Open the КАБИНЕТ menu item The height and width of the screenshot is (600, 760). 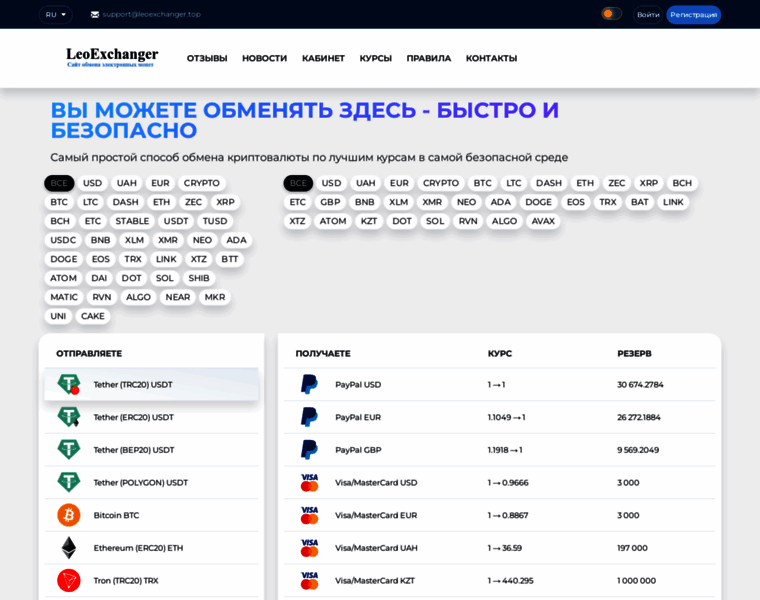[x=323, y=58]
